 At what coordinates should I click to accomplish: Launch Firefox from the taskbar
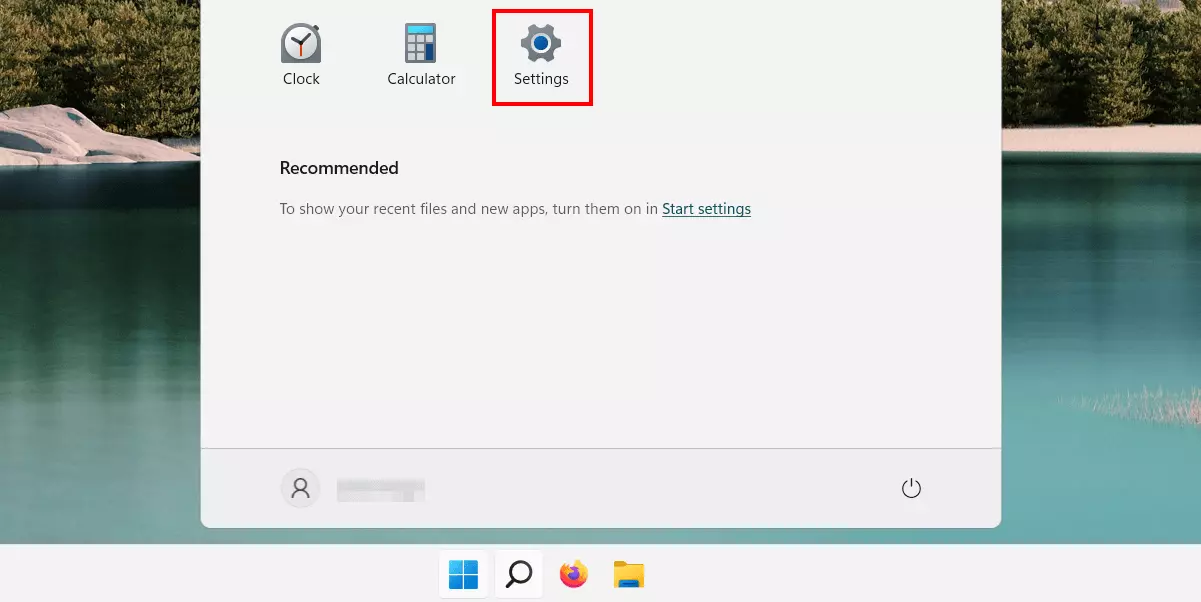click(574, 574)
